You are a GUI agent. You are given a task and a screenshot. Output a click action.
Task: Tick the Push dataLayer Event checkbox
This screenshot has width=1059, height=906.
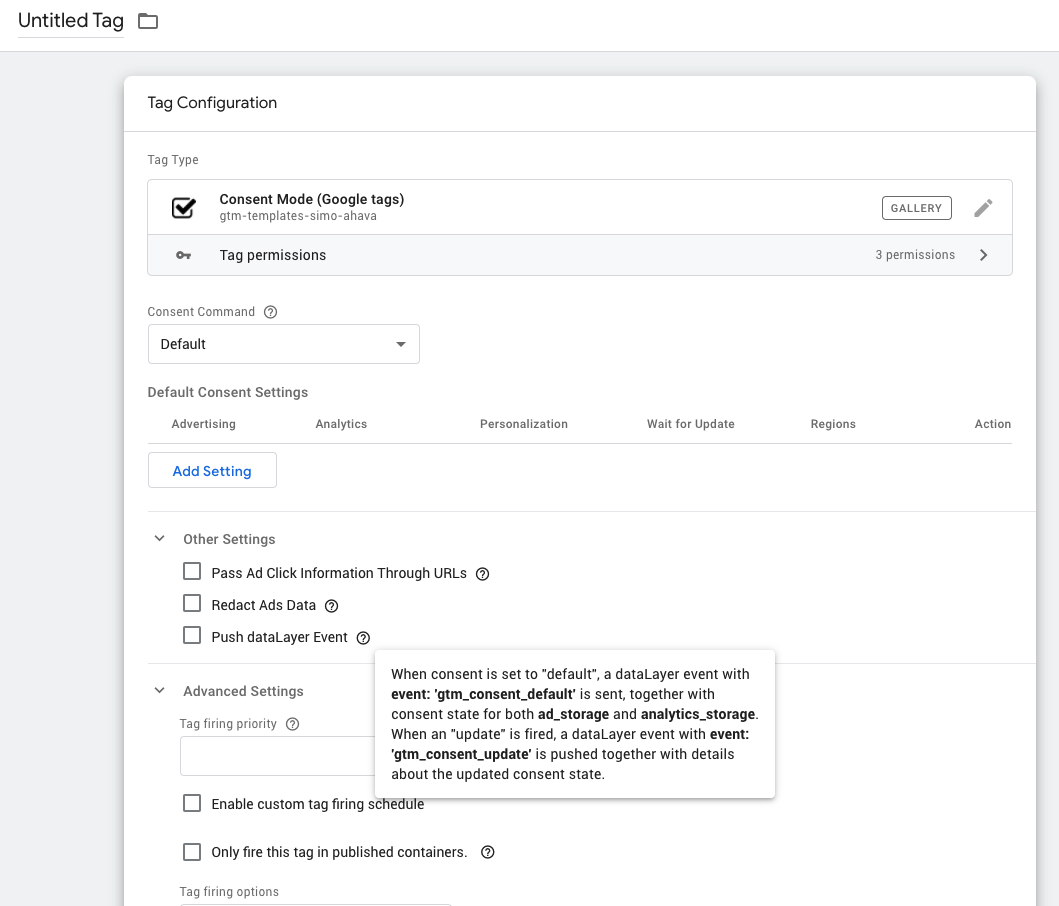coord(192,636)
